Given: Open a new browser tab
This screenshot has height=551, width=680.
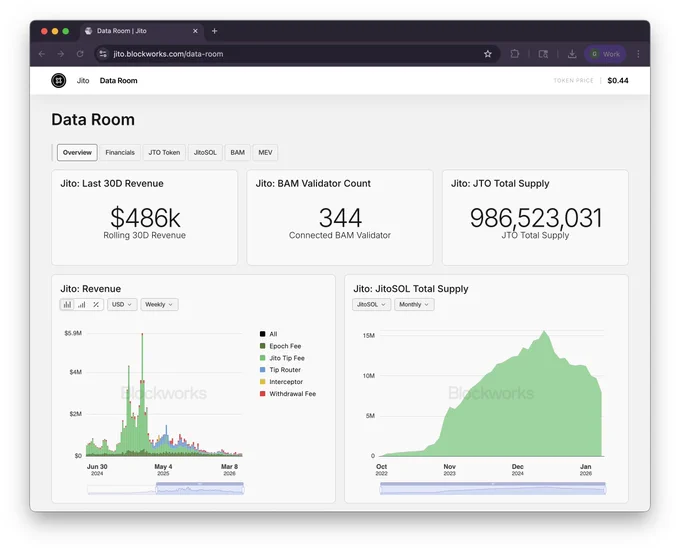Looking at the screenshot, I should (214, 31).
